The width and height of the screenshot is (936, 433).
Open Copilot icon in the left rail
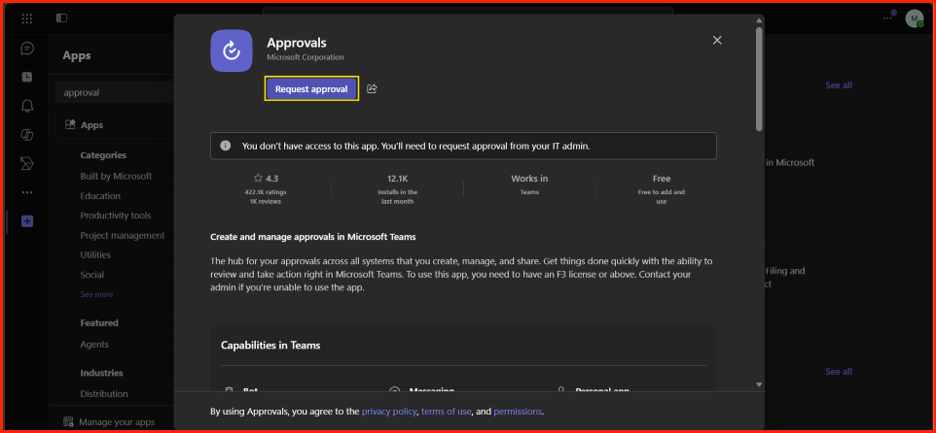pos(27,135)
